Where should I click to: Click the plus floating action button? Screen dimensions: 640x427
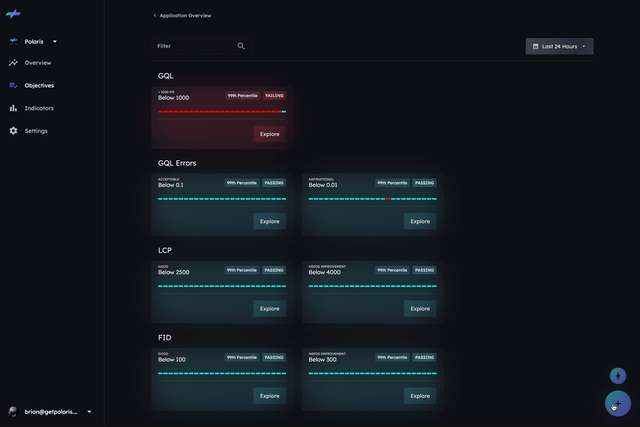coord(618,403)
